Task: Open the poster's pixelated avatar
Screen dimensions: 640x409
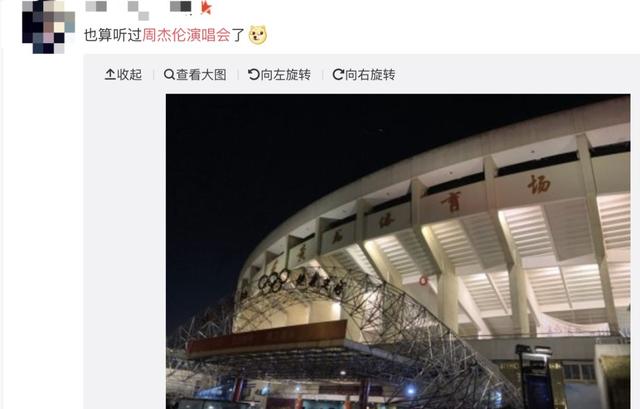Action: coord(48,27)
